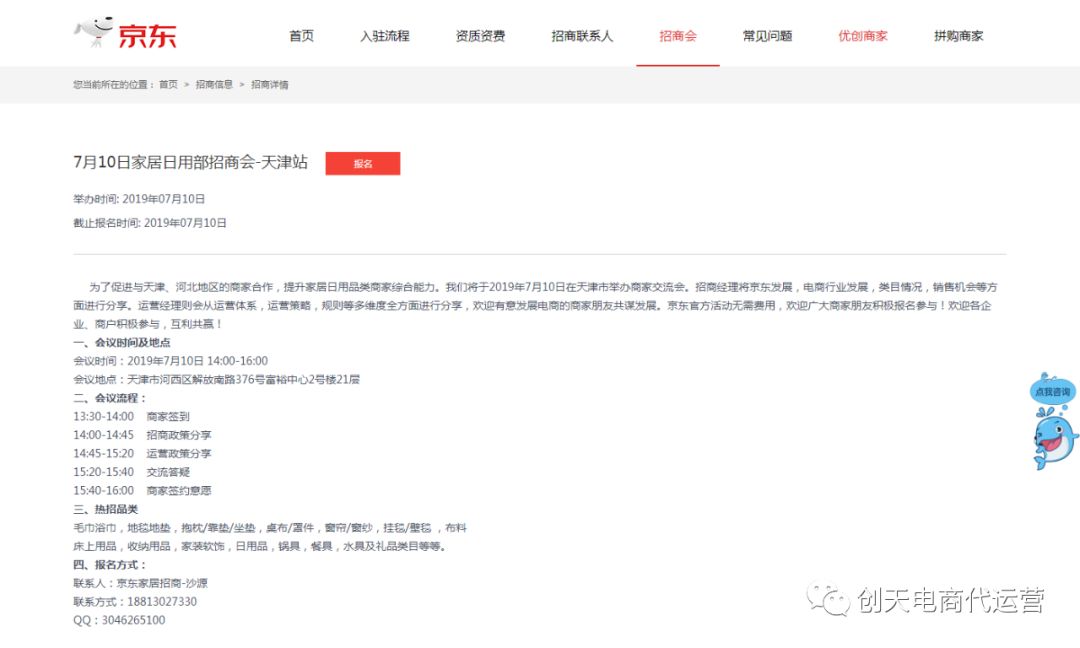The image size is (1080, 648).
Task: Click the 招商详情 breadcrumb item
Action: coord(270,85)
